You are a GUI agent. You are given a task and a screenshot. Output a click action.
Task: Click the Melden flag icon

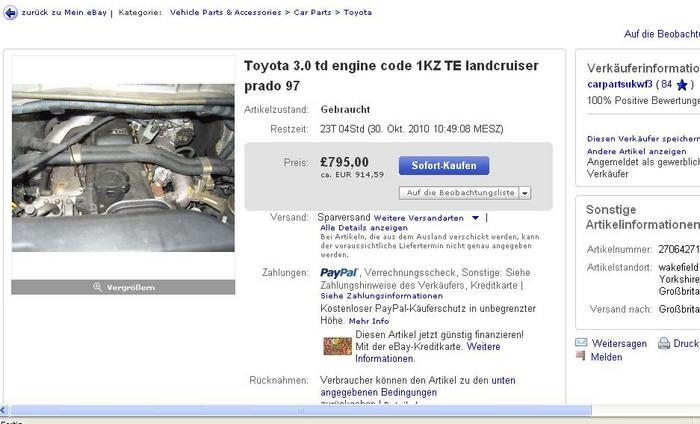(580, 356)
